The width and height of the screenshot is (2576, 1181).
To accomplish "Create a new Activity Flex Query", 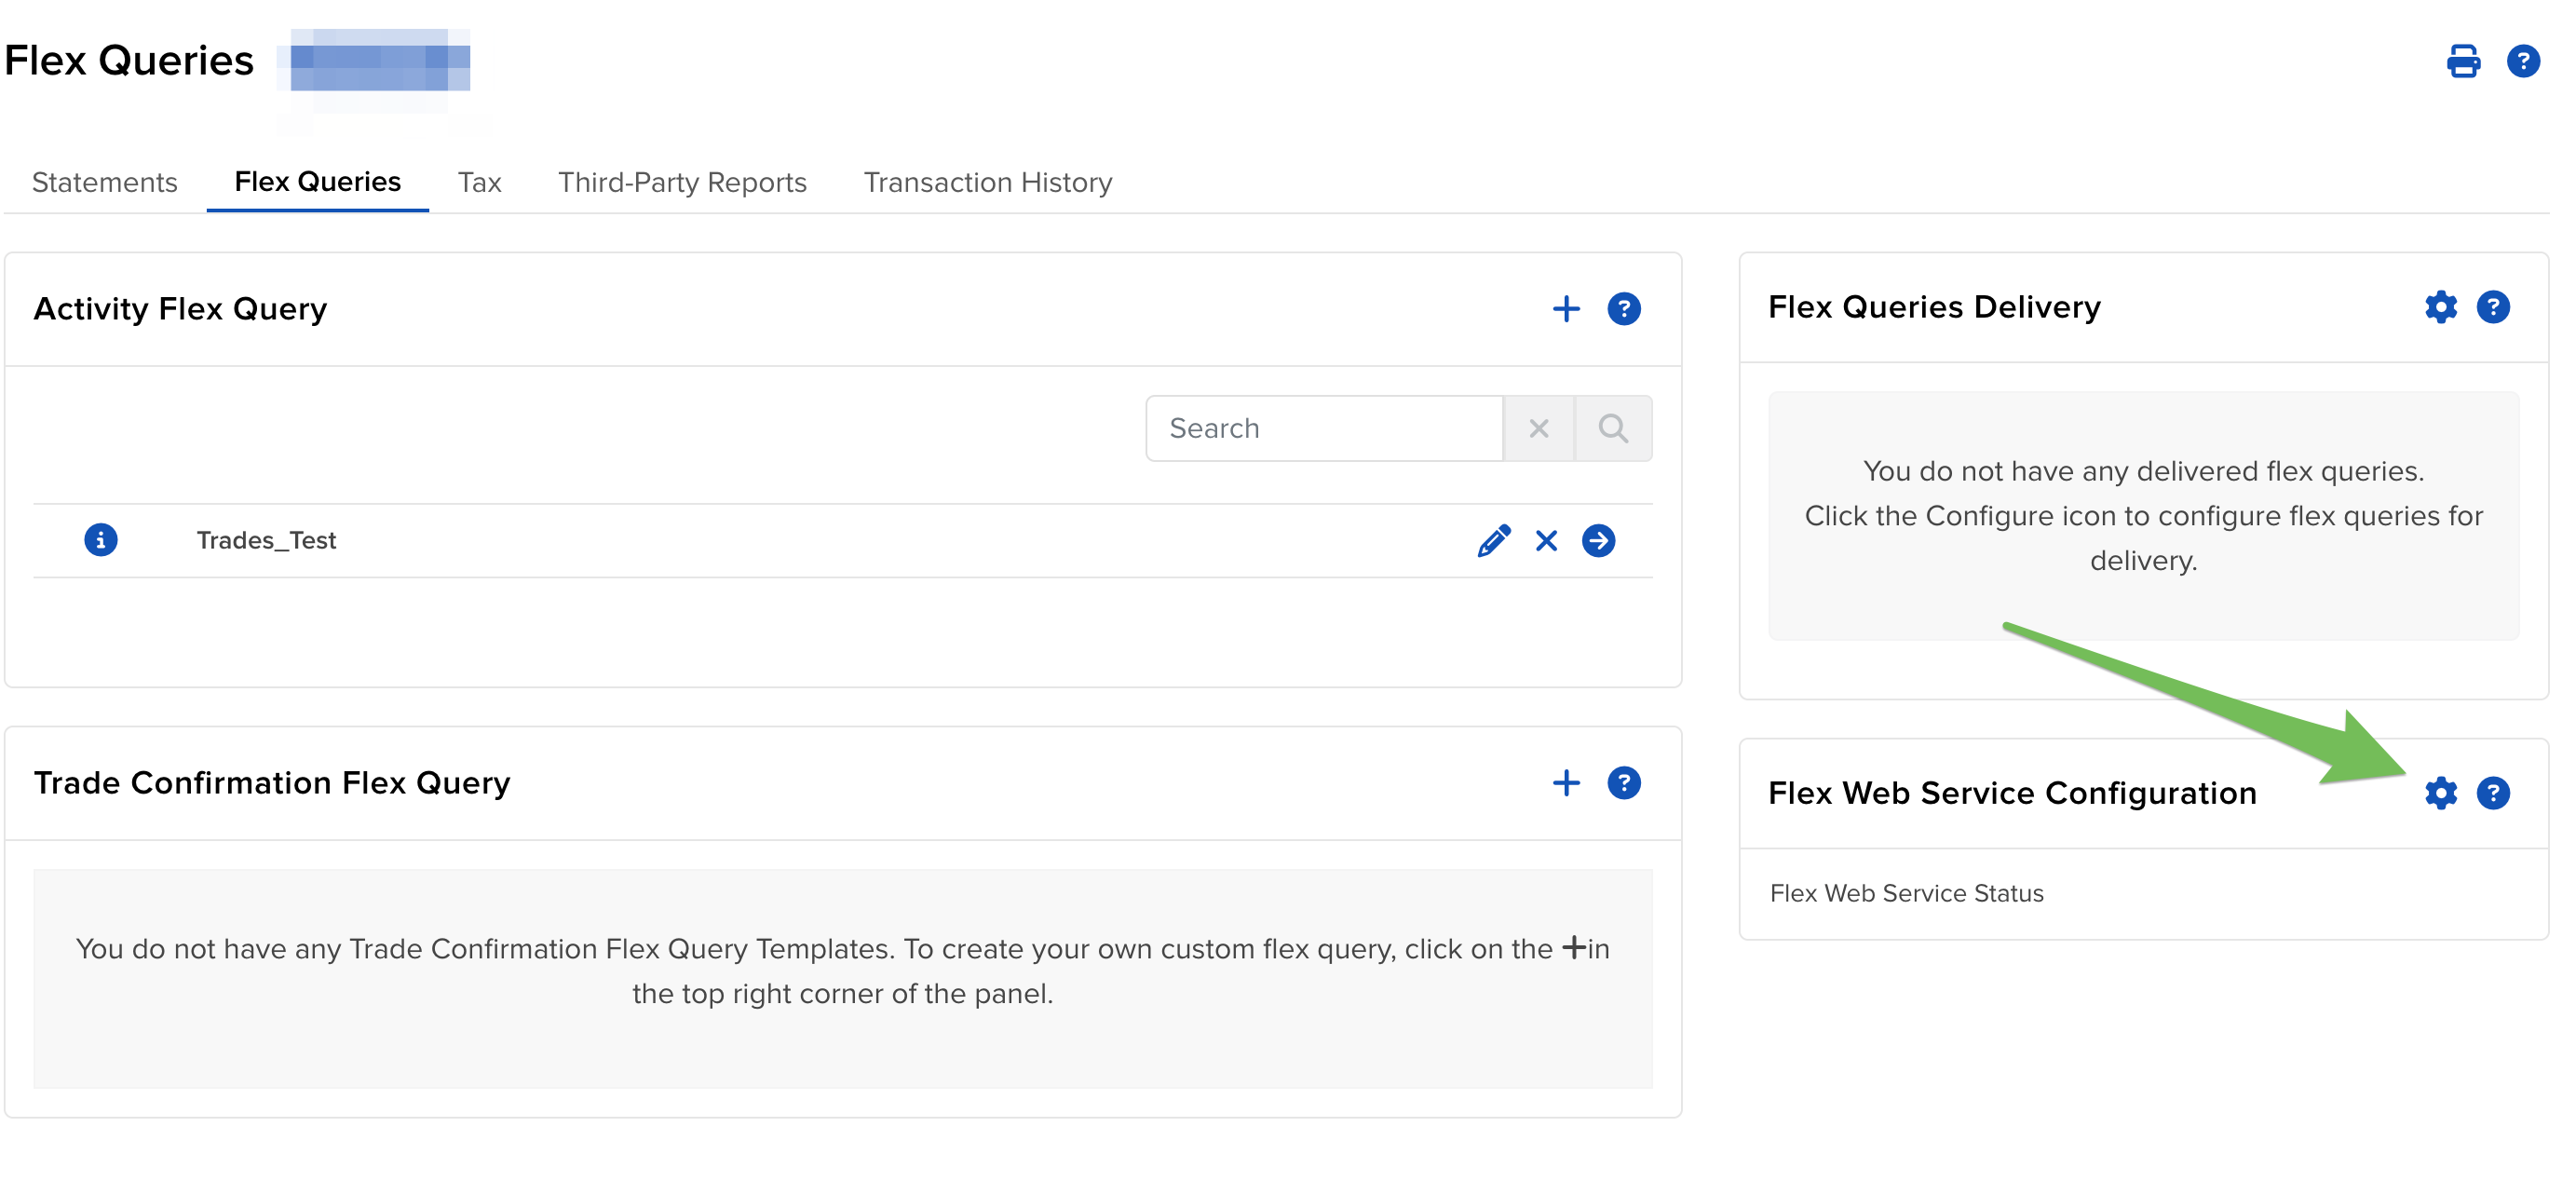I will tap(1567, 308).
